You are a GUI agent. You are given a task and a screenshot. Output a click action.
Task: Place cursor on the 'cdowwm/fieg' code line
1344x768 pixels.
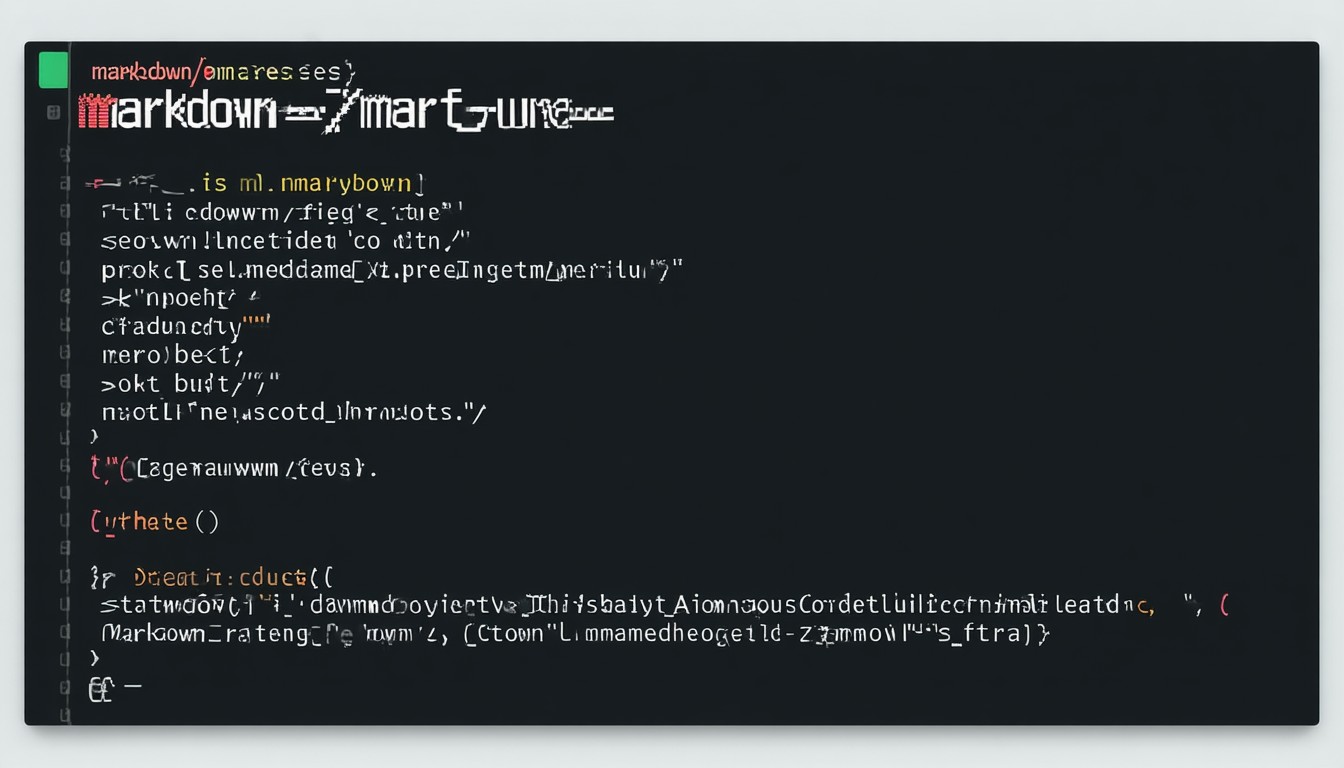pyautogui.click(x=282, y=212)
